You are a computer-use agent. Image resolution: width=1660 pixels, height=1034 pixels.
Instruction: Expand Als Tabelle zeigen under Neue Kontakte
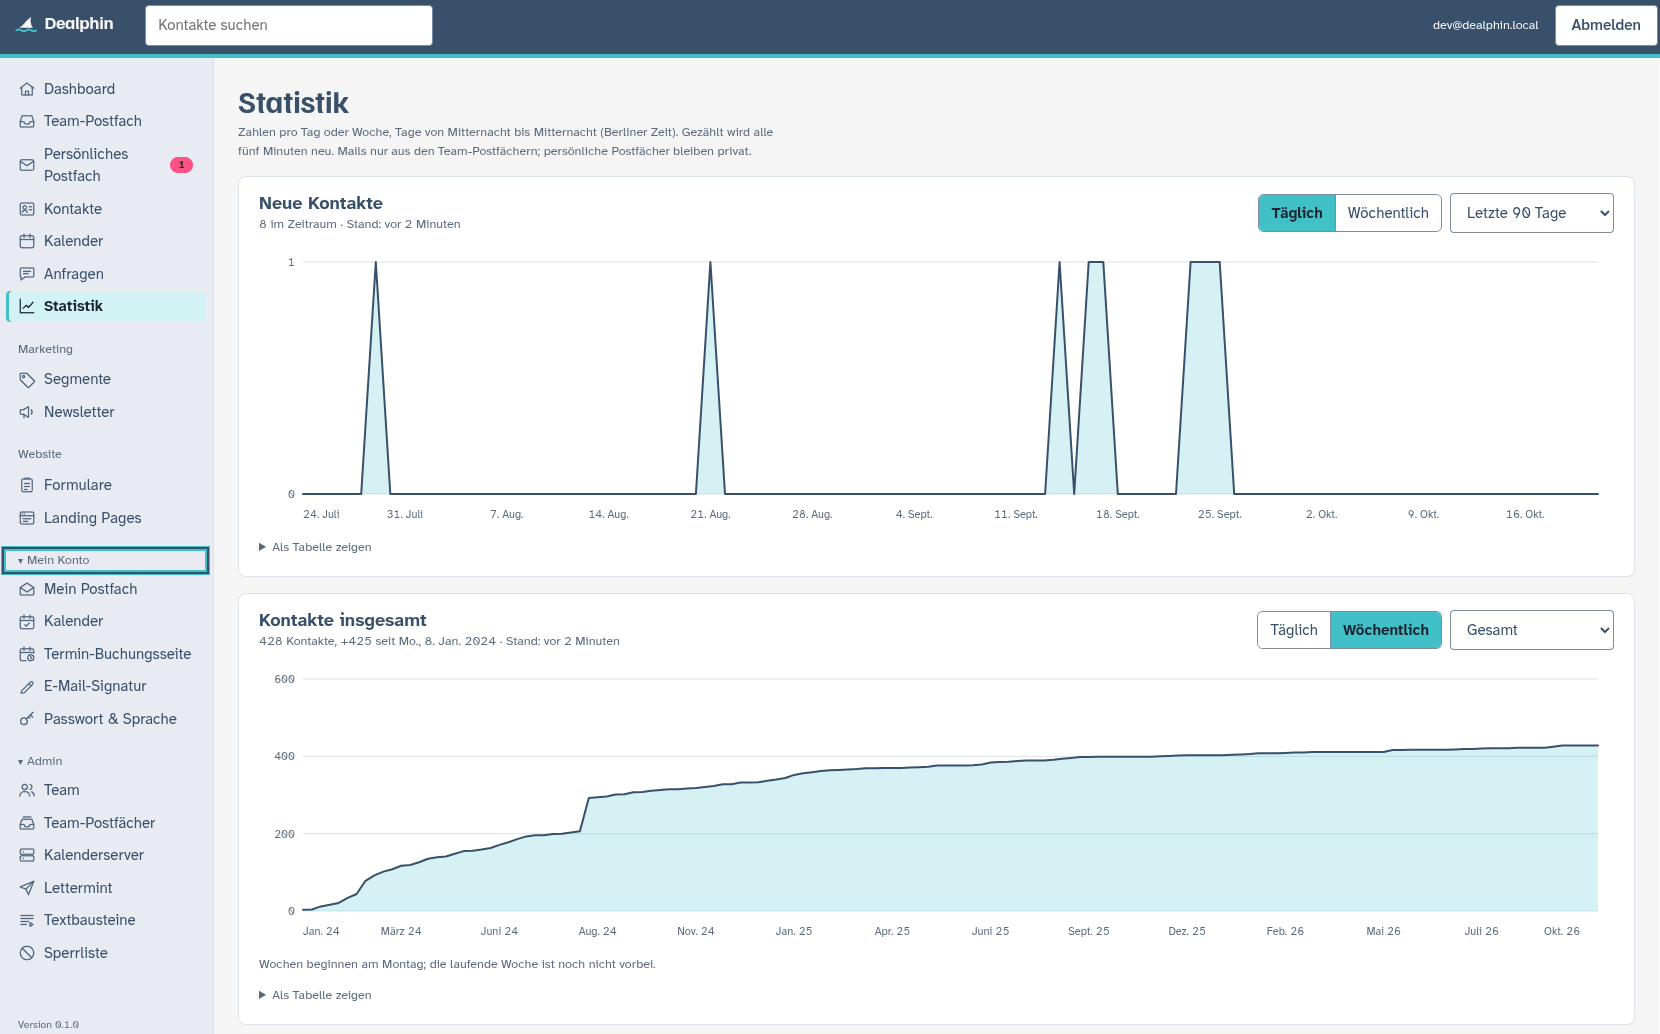pos(315,547)
